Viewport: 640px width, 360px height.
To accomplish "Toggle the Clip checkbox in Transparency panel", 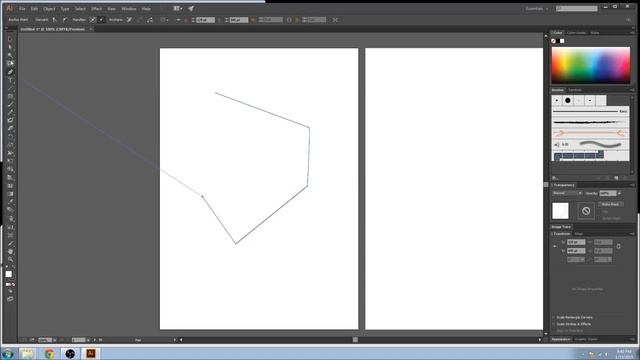I will [601, 212].
